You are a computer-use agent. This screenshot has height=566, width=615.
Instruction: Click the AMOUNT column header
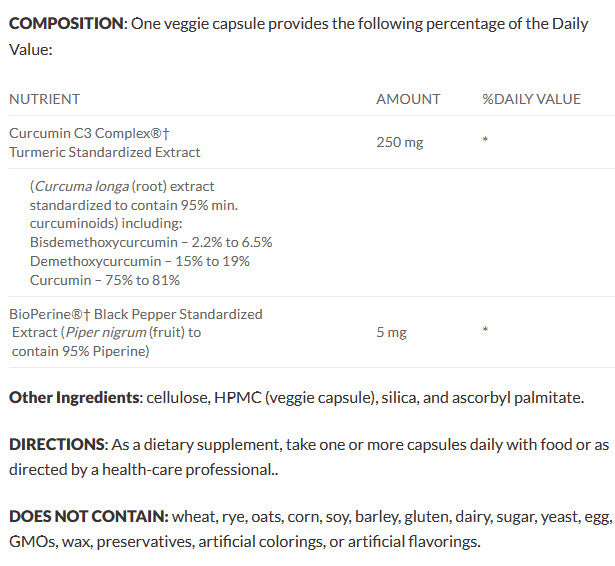pos(408,99)
